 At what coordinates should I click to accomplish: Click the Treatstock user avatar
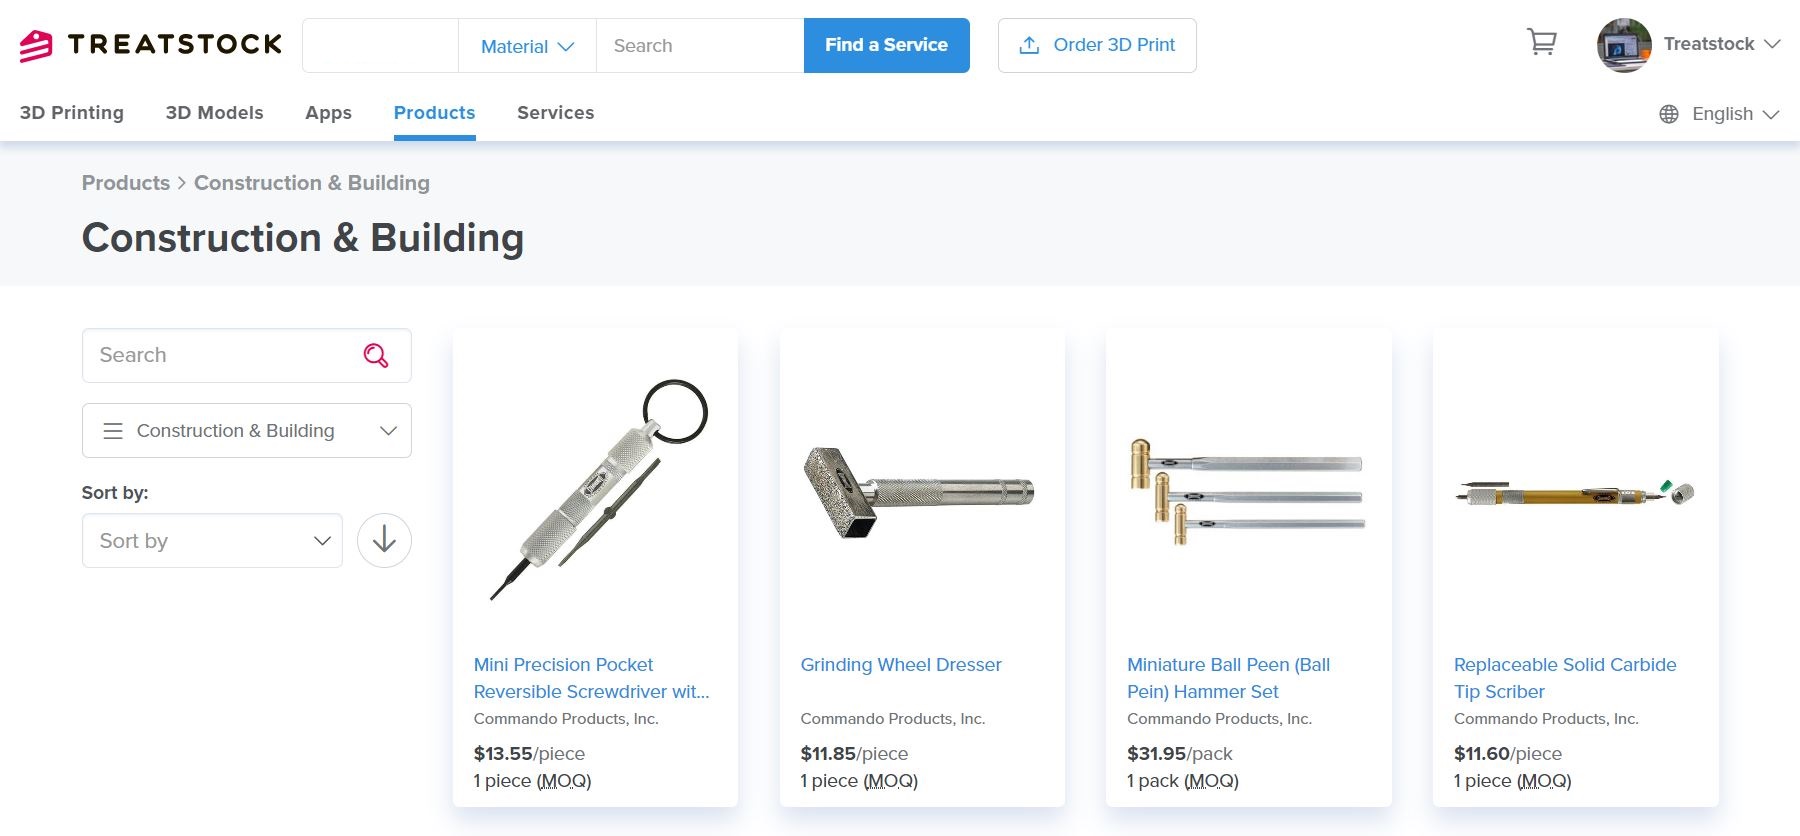tap(1624, 45)
